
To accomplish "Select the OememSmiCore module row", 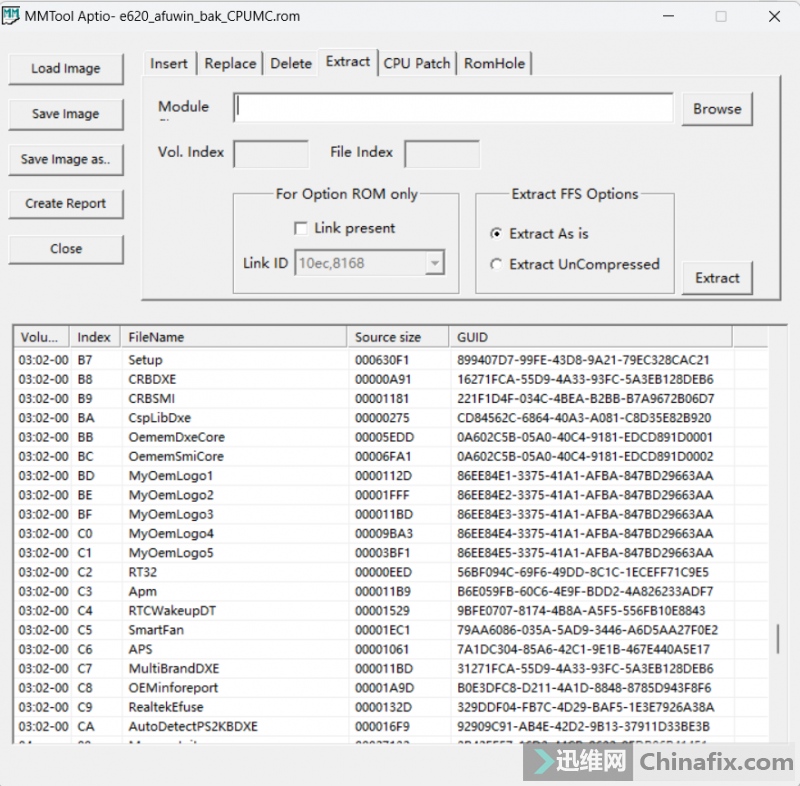I will tap(391, 457).
